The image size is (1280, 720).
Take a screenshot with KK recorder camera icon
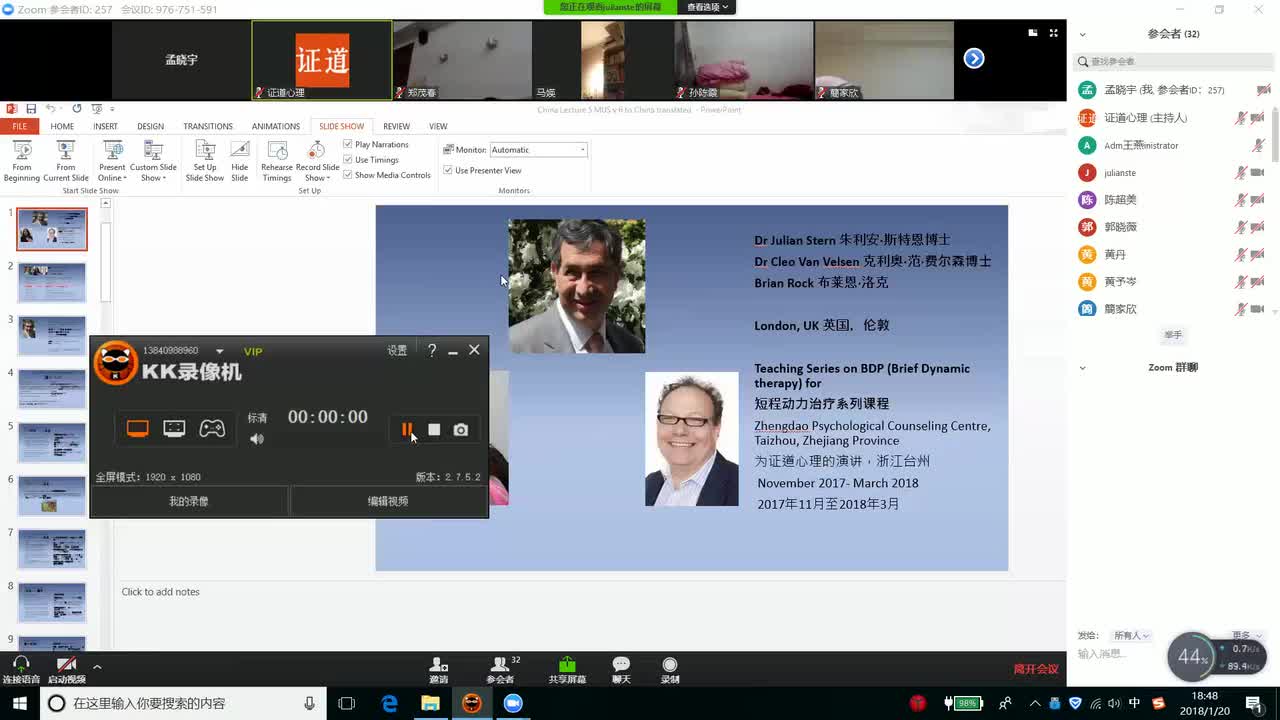(461, 430)
